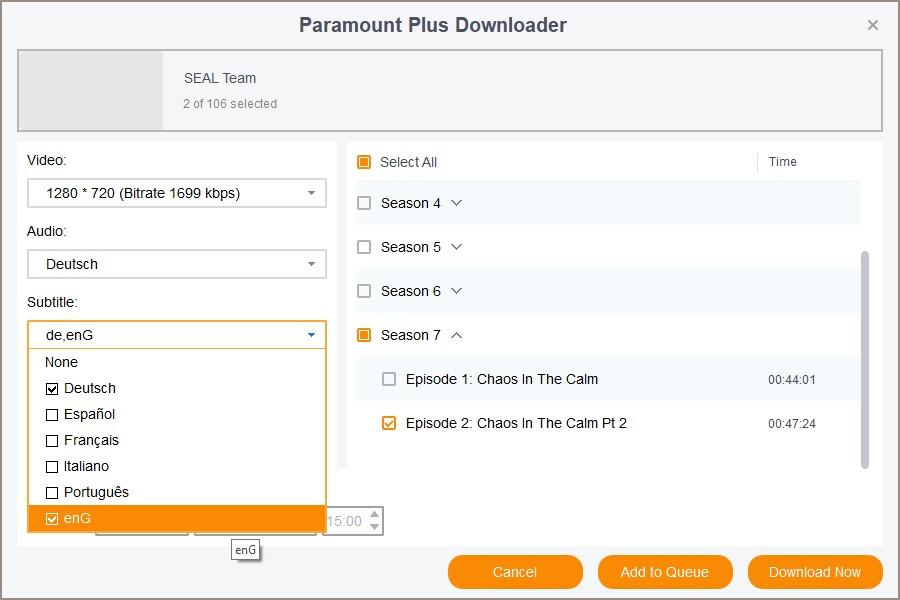This screenshot has width=900, height=600.
Task: Tick the Italiano subtitle option
Action: (x=53, y=466)
